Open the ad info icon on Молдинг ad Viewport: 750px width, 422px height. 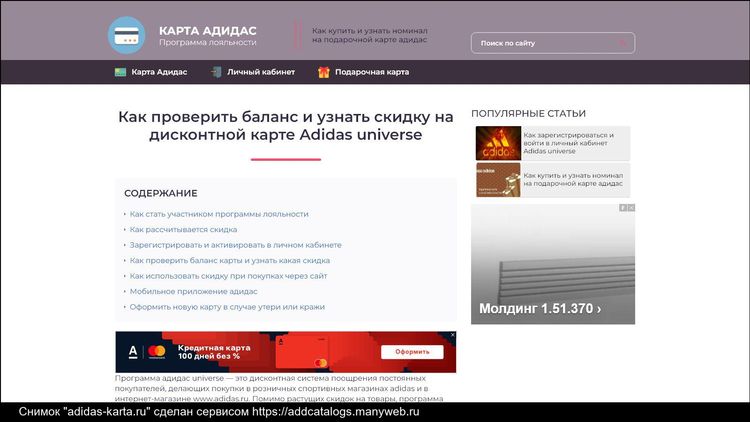(623, 208)
